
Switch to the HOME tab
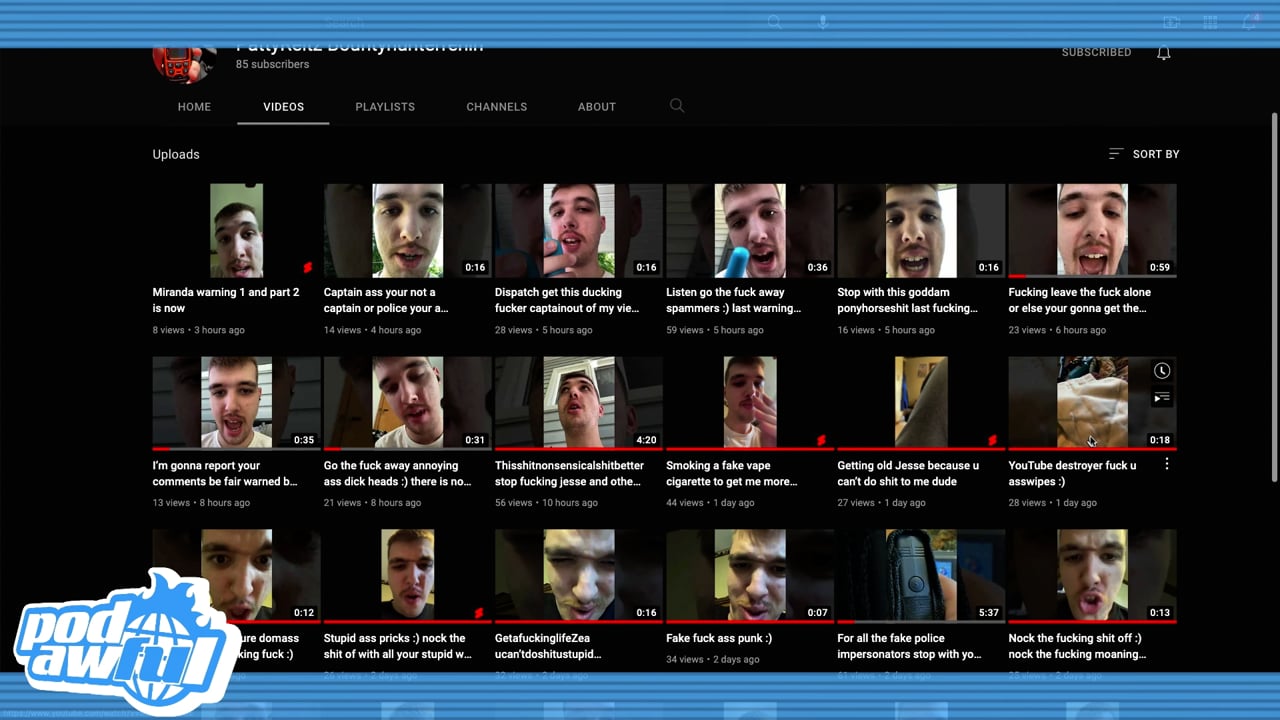click(x=194, y=107)
